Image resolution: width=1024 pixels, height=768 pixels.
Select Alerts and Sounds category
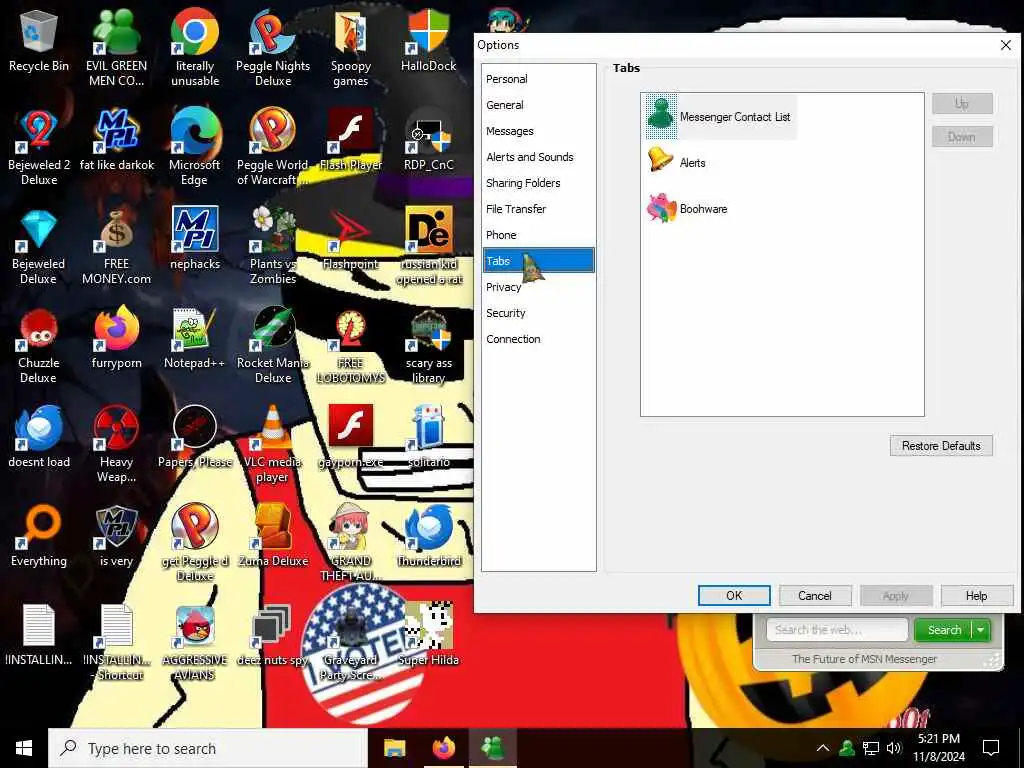(530, 157)
